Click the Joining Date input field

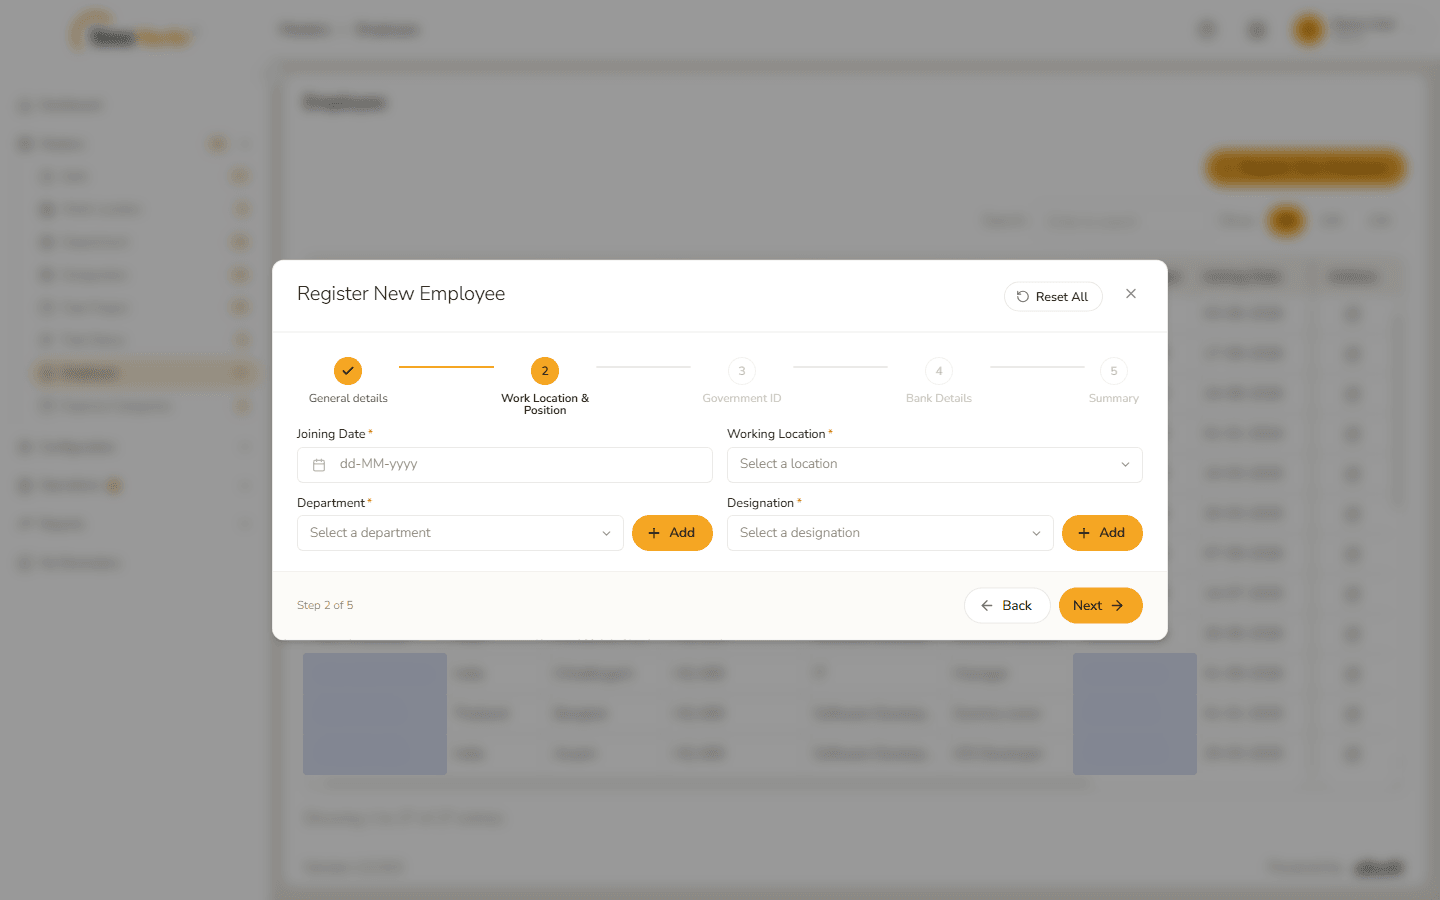point(505,465)
